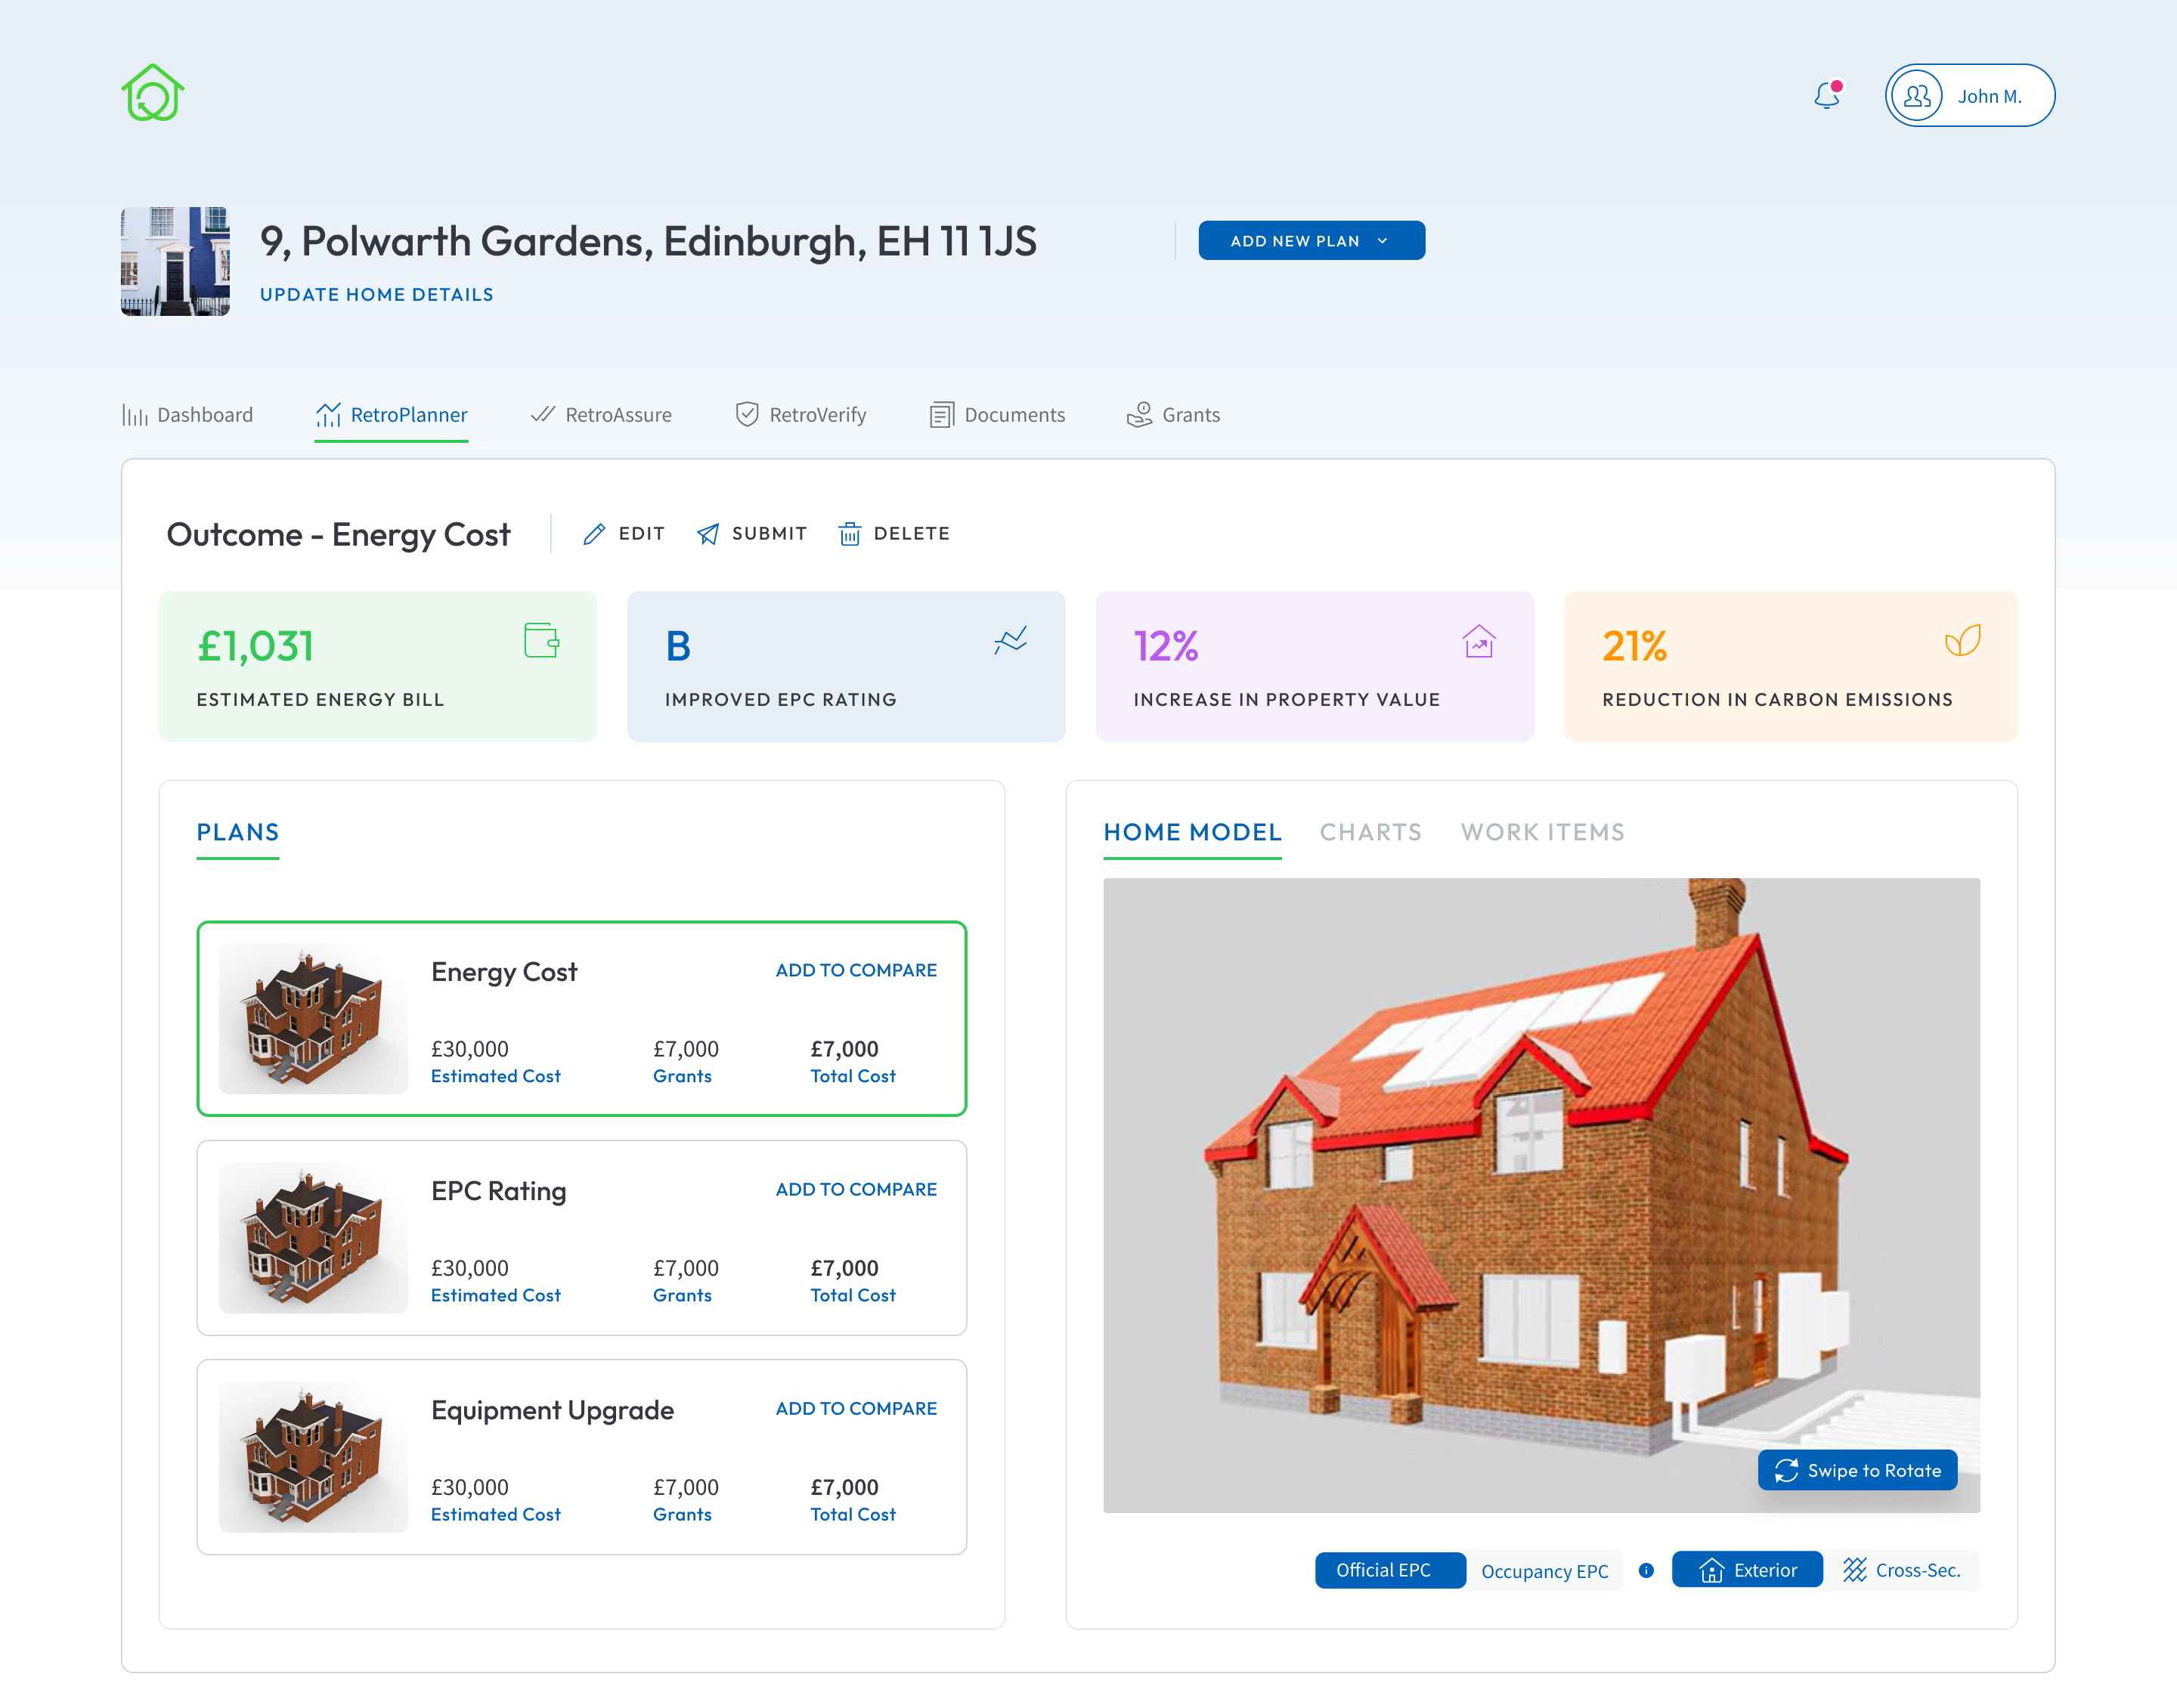Open the John M. profile menu
Image resolution: width=2177 pixels, height=1708 pixels.
click(x=1970, y=96)
